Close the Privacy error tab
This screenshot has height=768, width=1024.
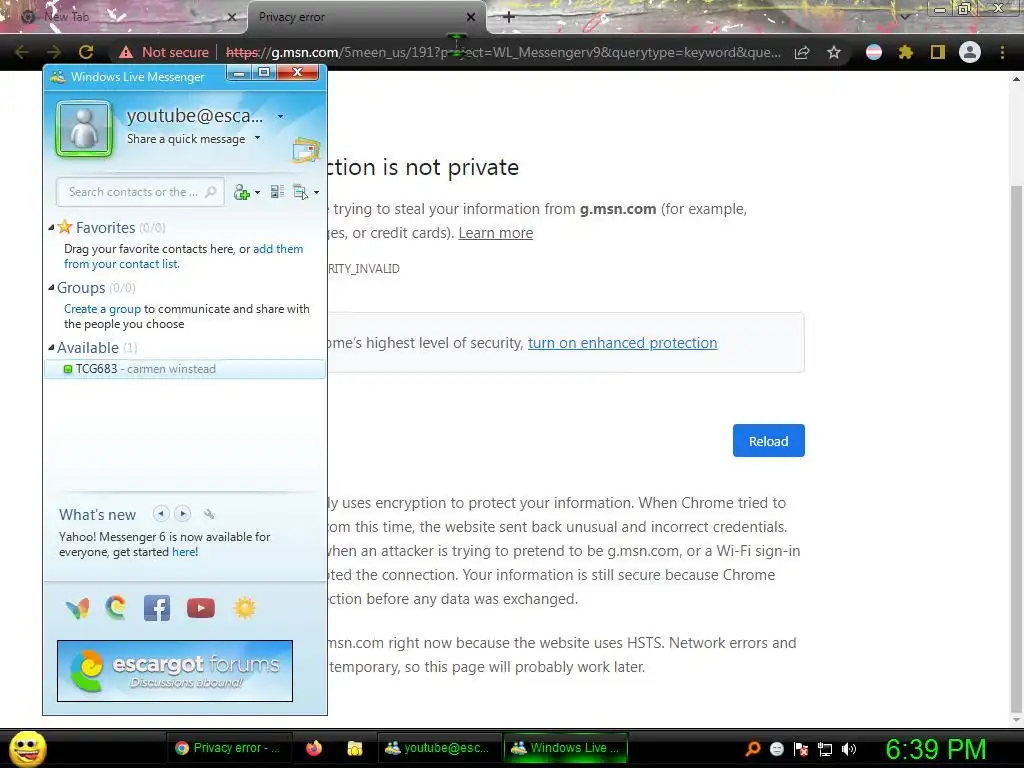click(x=471, y=17)
